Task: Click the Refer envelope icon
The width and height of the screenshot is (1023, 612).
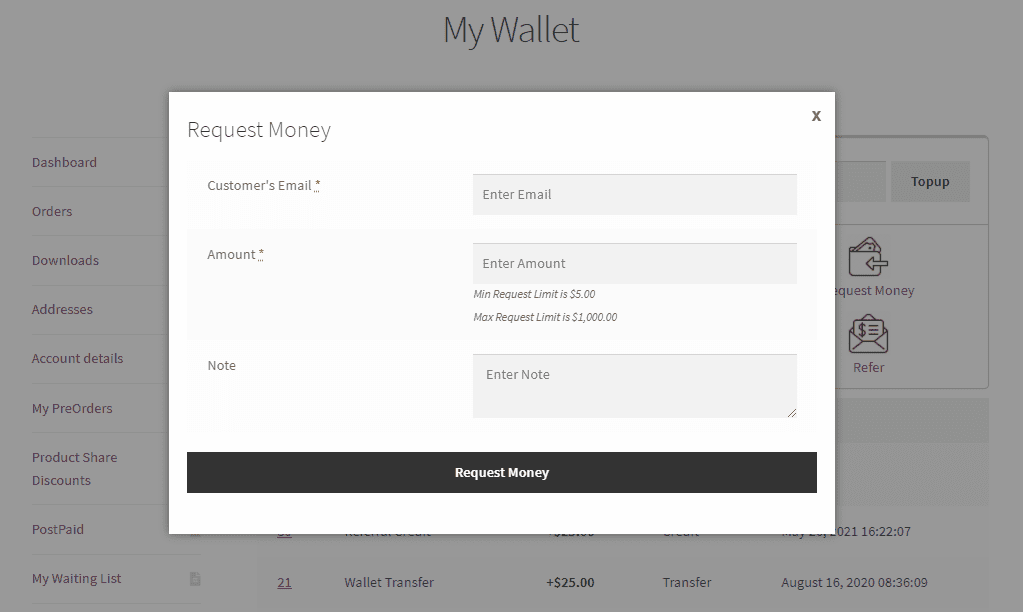Action: pos(868,333)
